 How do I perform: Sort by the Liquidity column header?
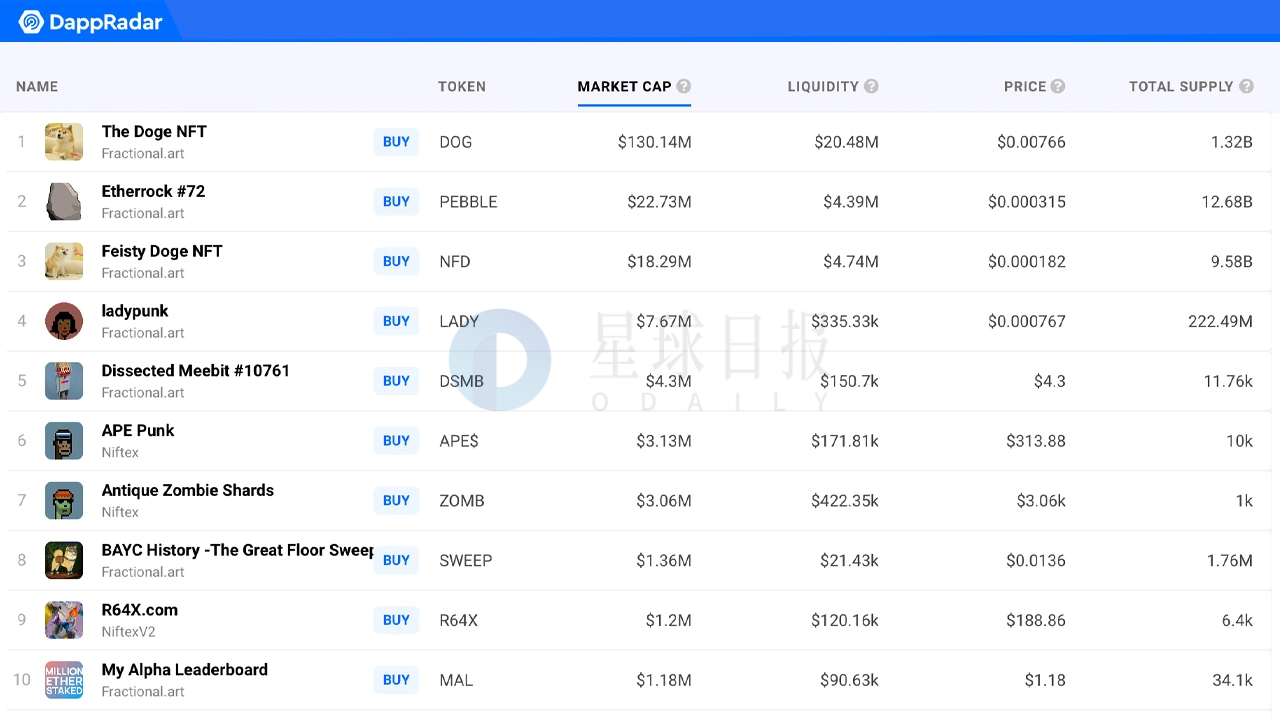click(823, 86)
